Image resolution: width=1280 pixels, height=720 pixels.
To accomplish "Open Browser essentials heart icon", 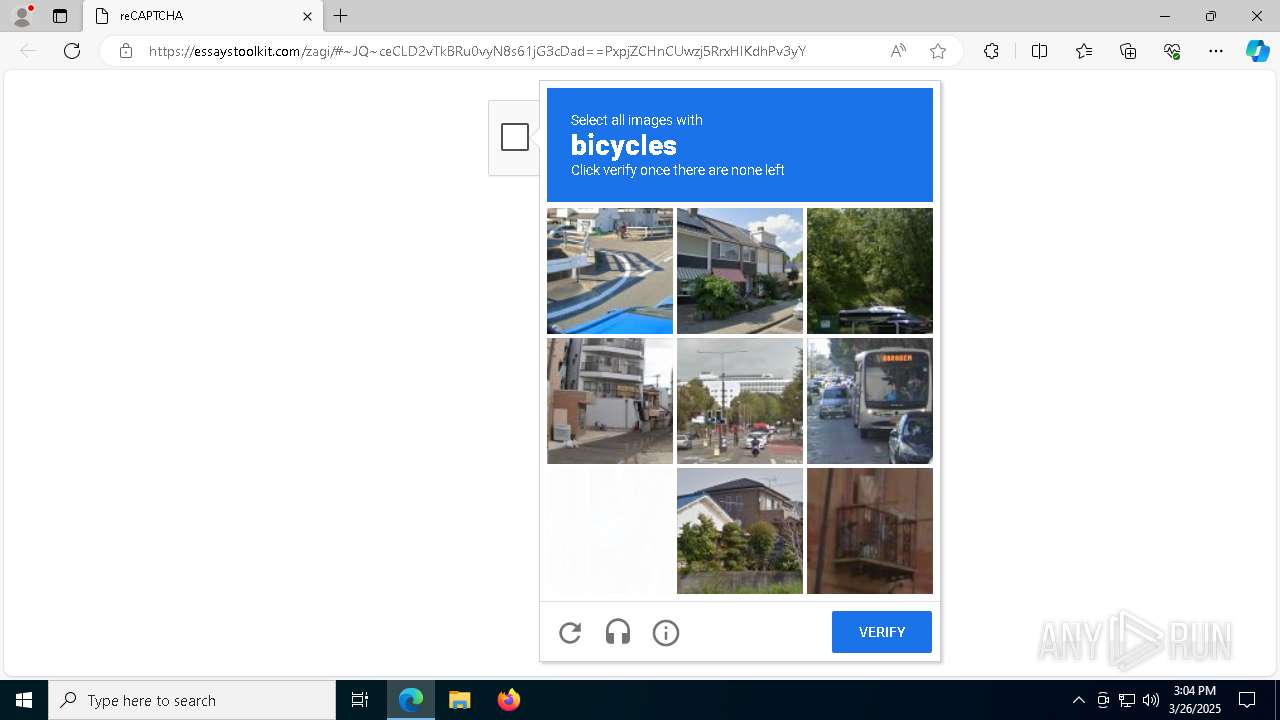I will pyautogui.click(x=1172, y=51).
